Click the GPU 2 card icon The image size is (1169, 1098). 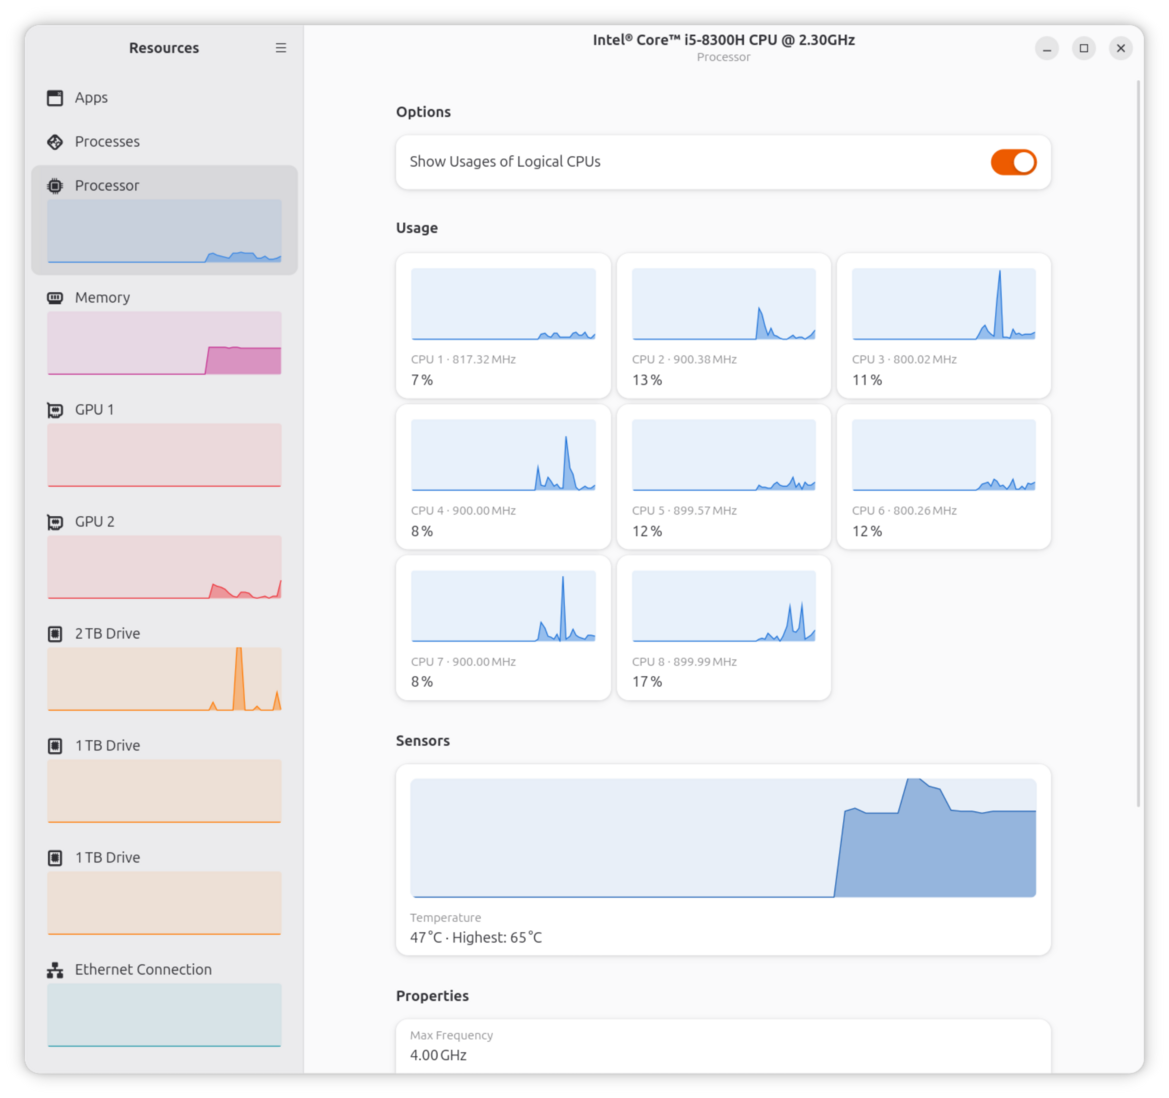(x=55, y=522)
